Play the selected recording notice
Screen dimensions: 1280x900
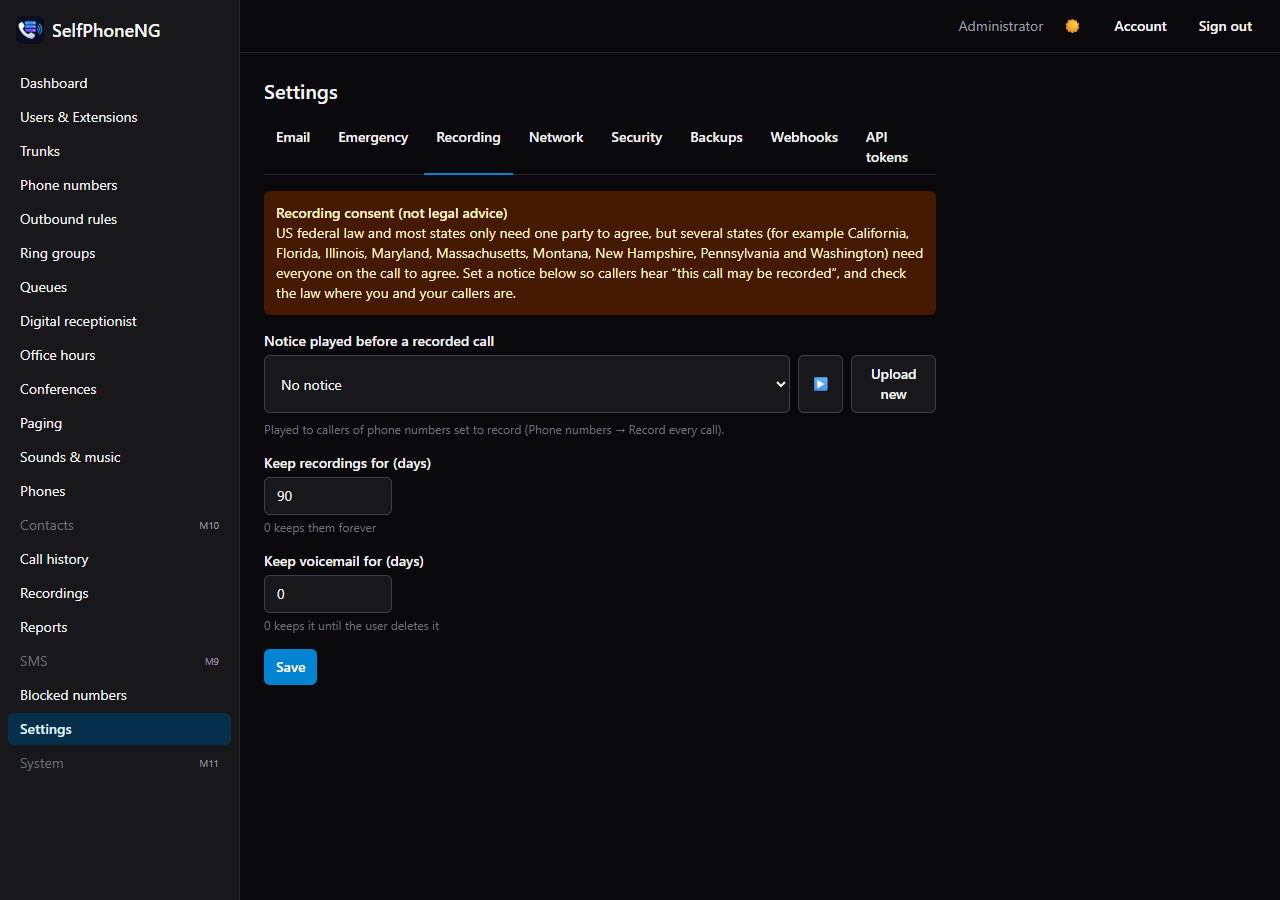point(820,384)
